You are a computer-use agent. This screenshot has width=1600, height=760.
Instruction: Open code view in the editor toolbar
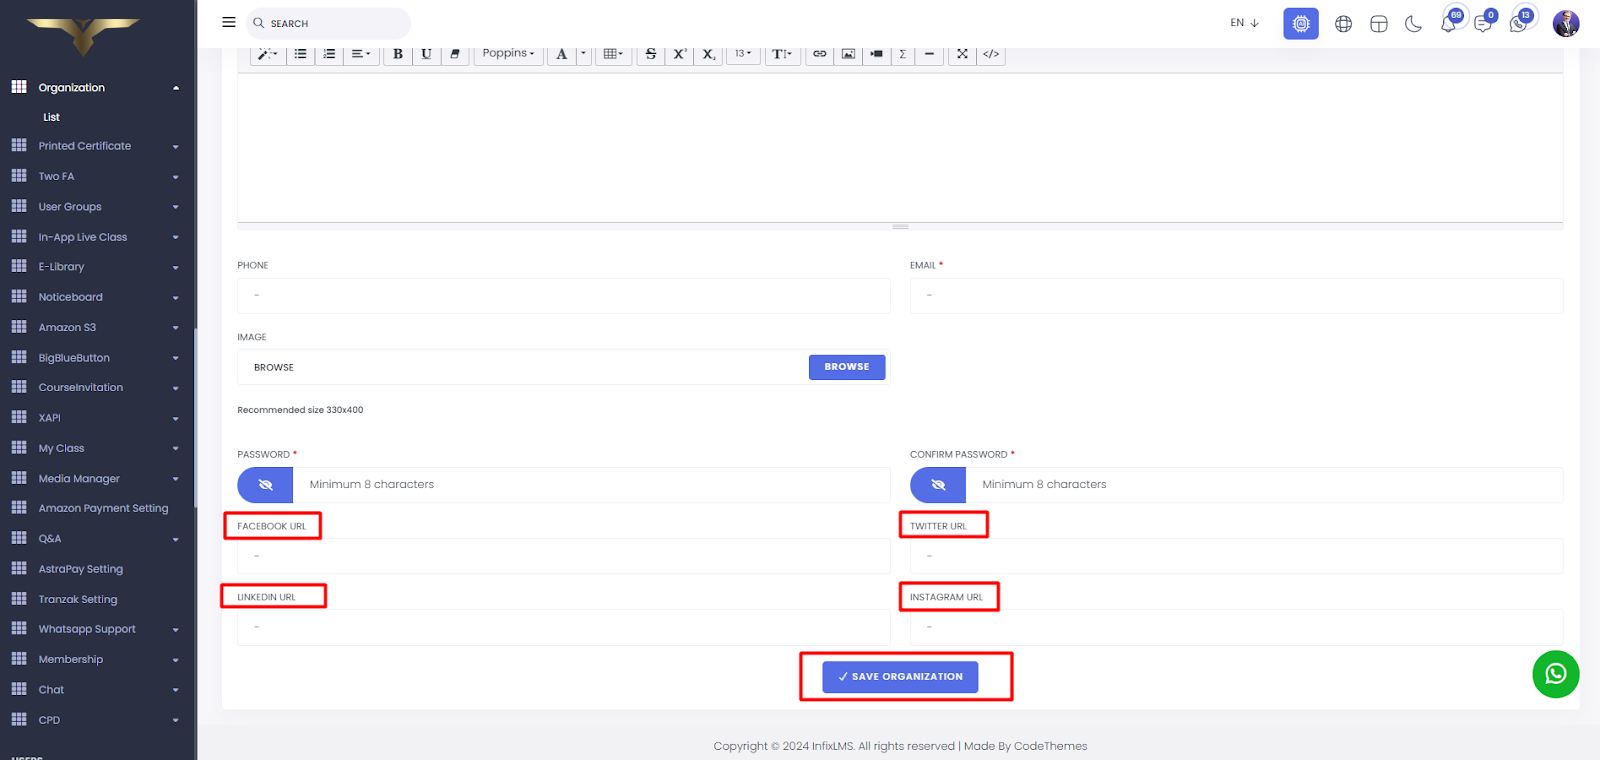pos(990,54)
